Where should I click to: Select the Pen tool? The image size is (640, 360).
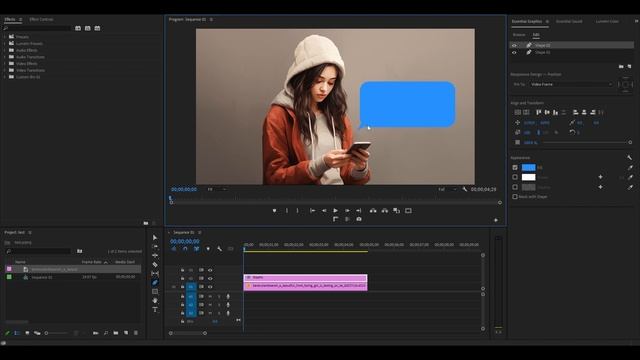click(155, 282)
